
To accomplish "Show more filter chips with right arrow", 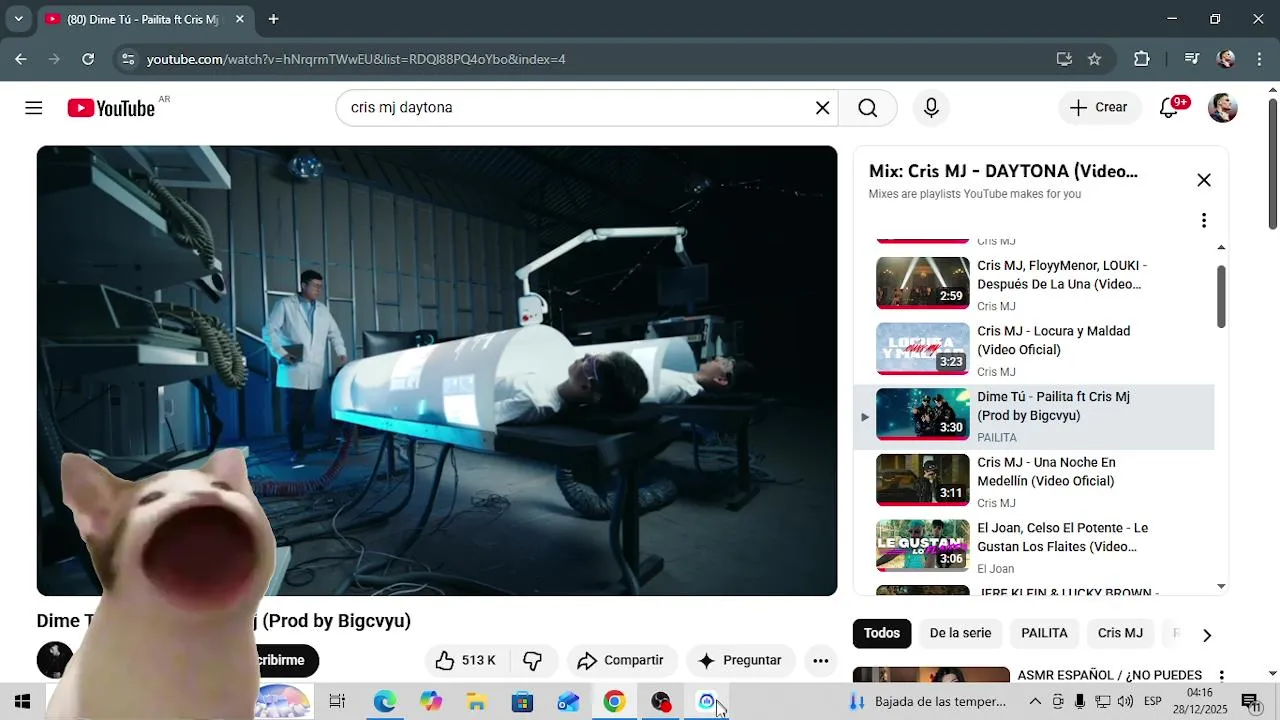I will (x=1206, y=635).
